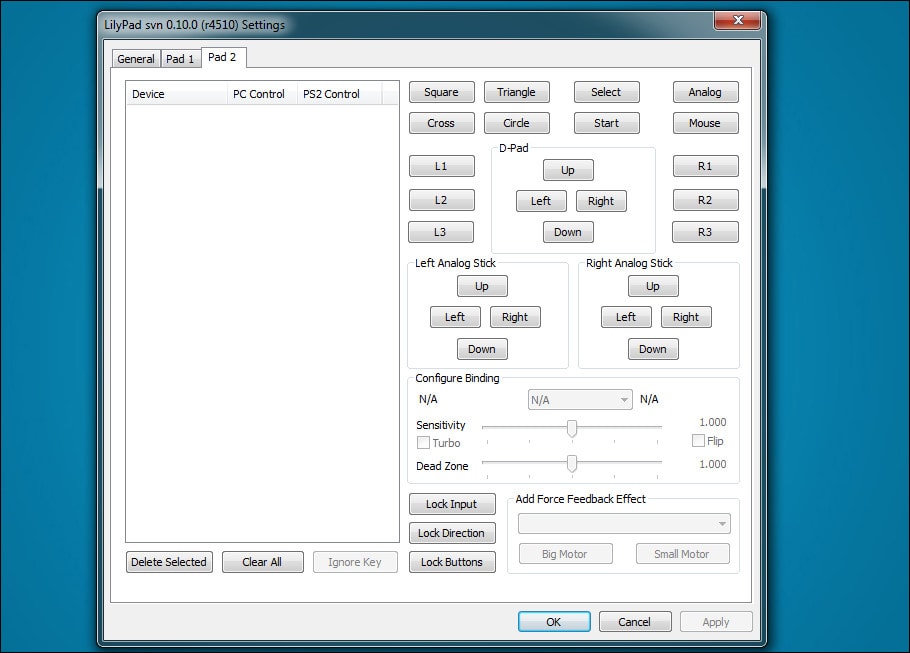910x653 pixels.
Task: Bind Right Analog Stick Up
Action: coord(653,286)
